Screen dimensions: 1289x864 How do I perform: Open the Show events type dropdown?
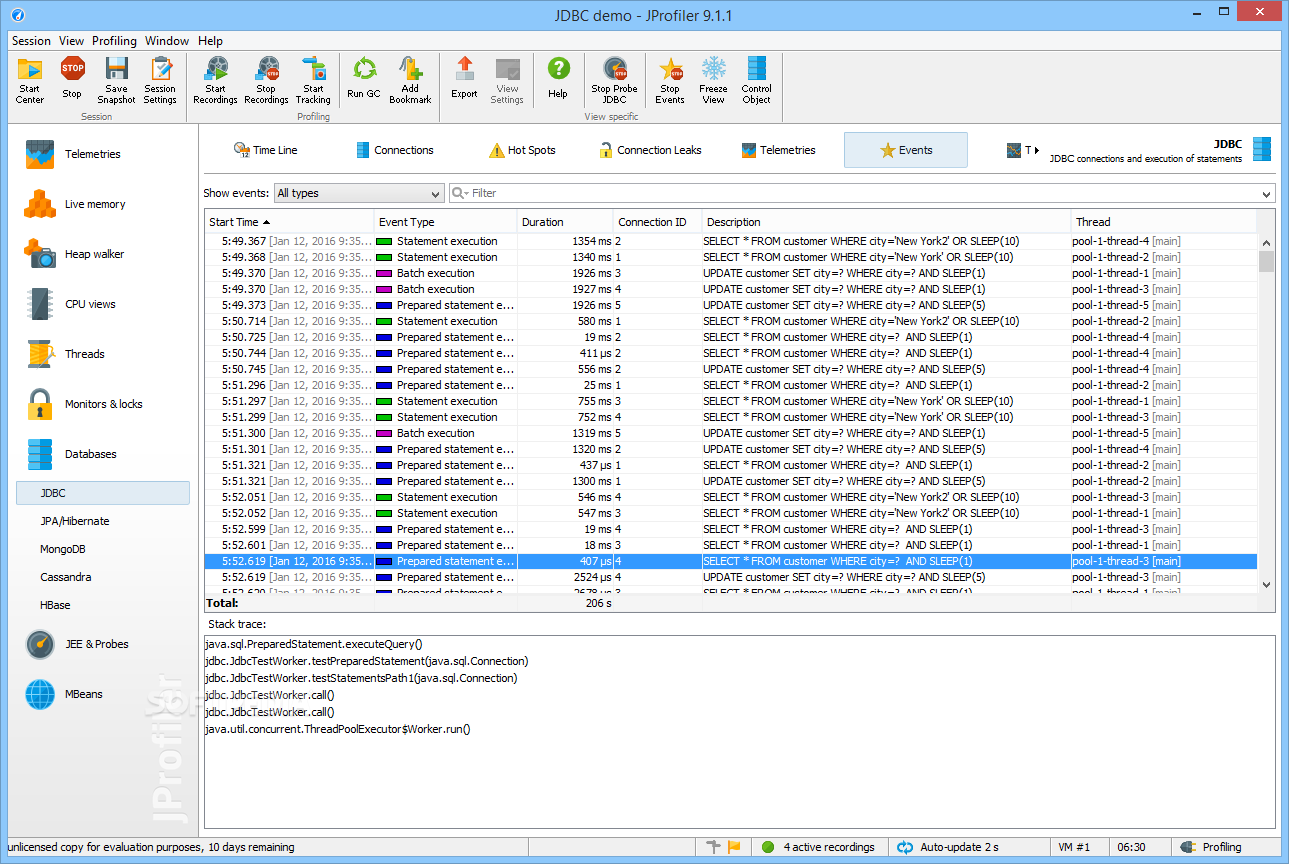(x=359, y=193)
